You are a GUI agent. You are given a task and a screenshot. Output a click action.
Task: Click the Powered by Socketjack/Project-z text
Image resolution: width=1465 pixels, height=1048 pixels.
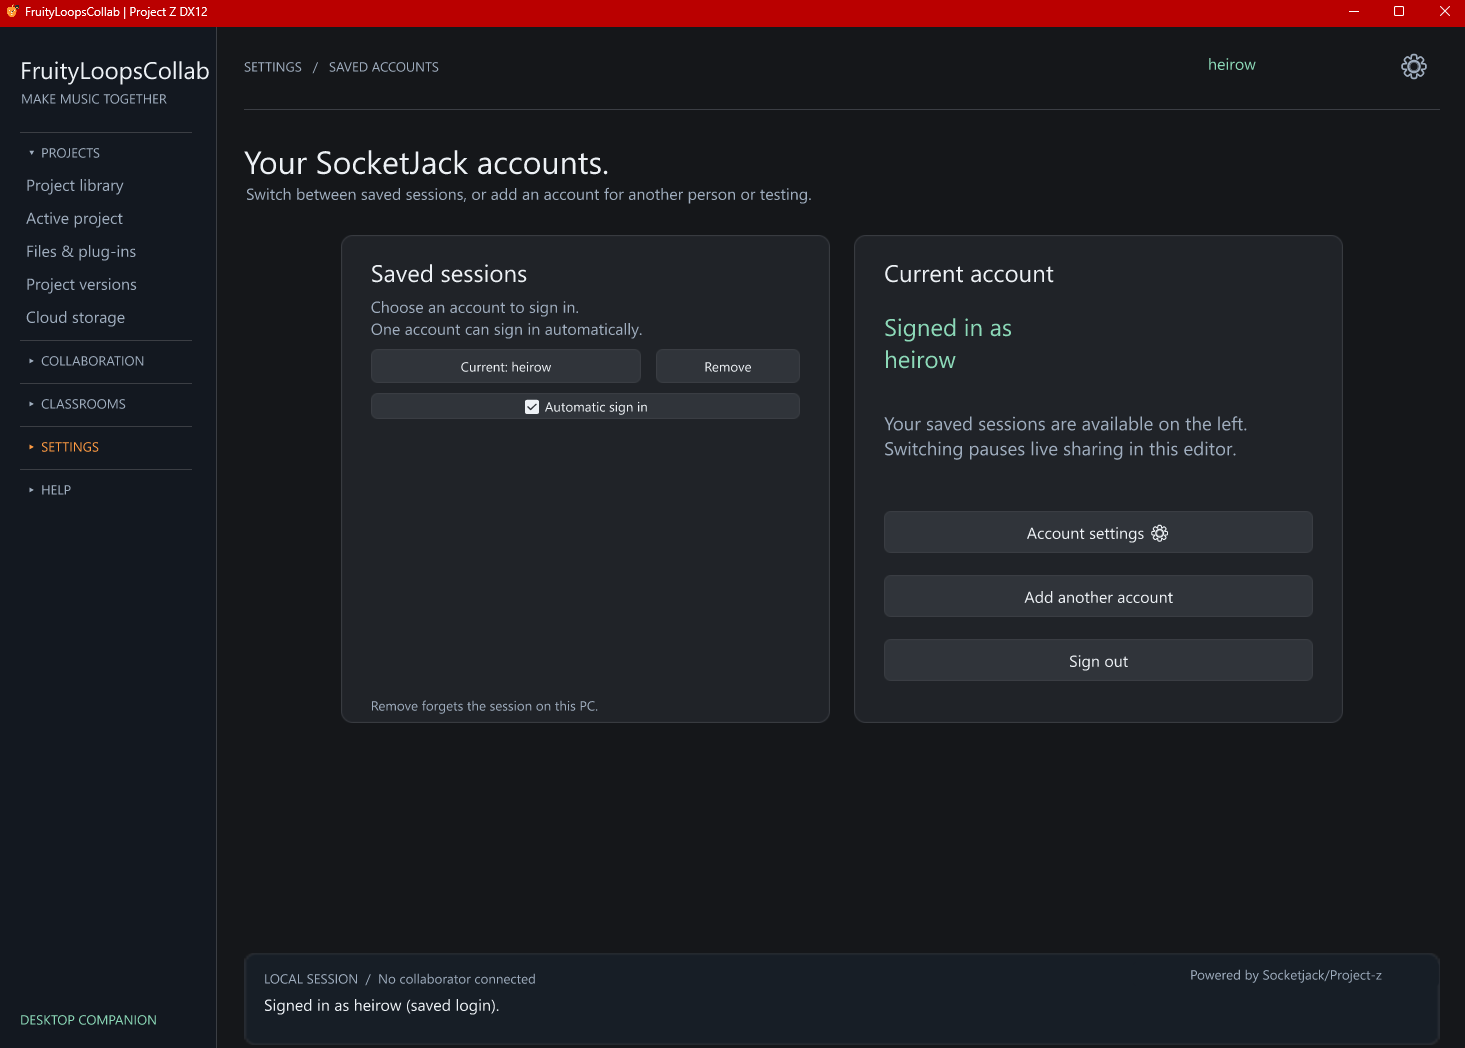coord(1286,975)
